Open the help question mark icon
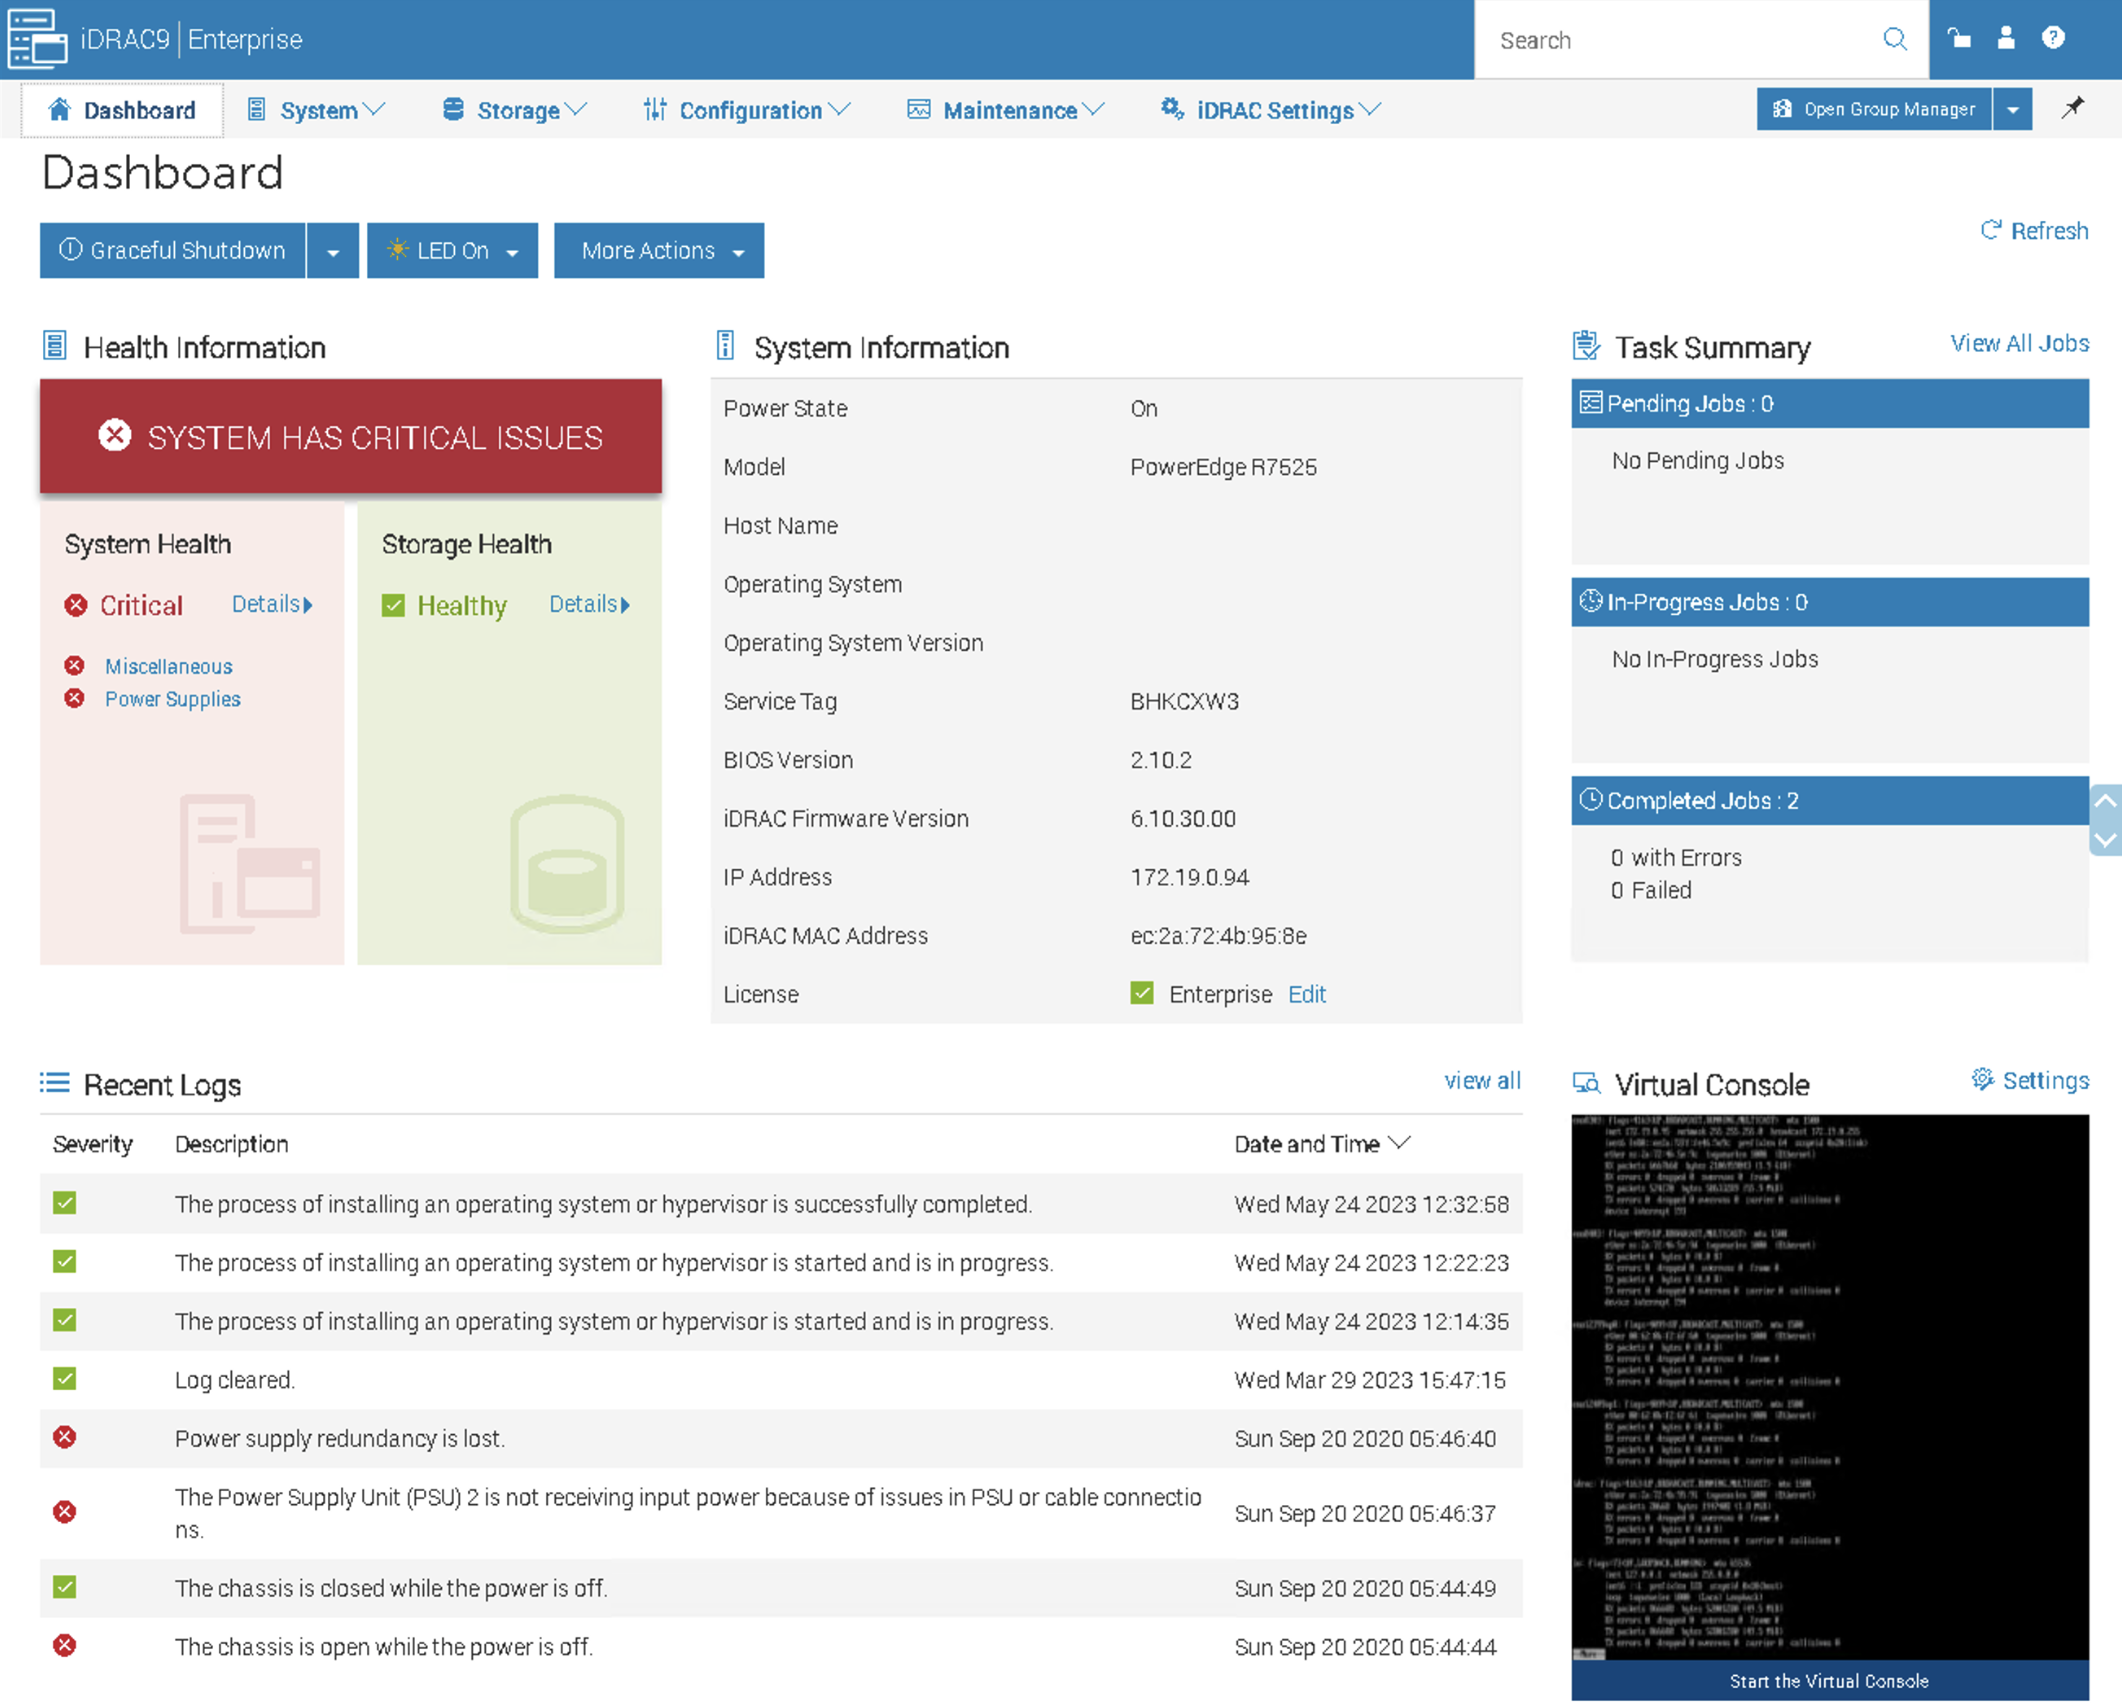 click(2053, 38)
